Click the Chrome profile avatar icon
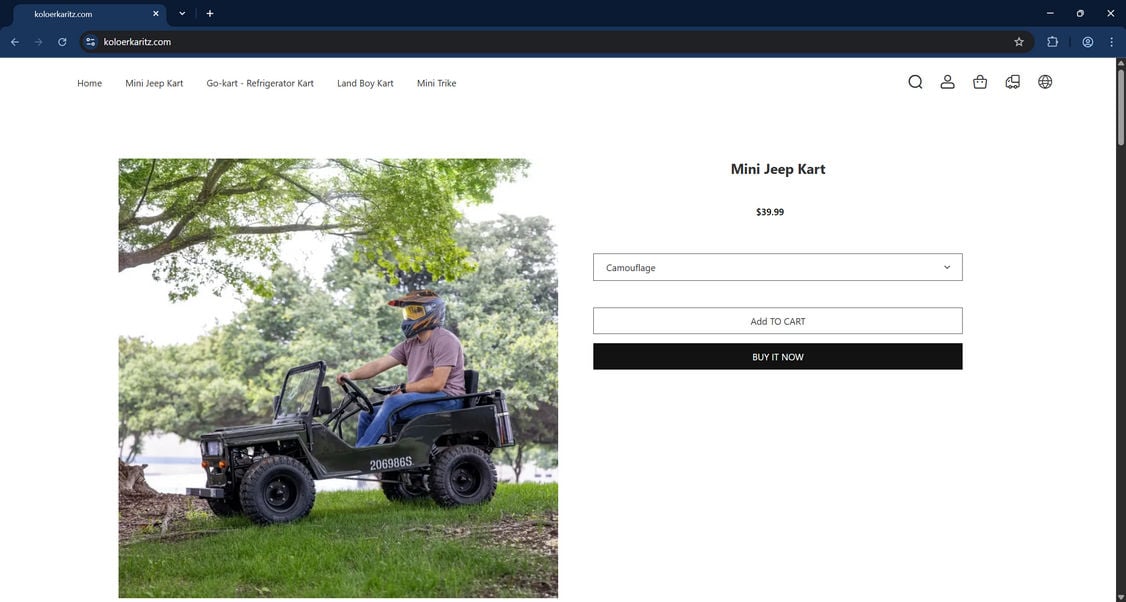The width and height of the screenshot is (1126, 602). 1087,42
